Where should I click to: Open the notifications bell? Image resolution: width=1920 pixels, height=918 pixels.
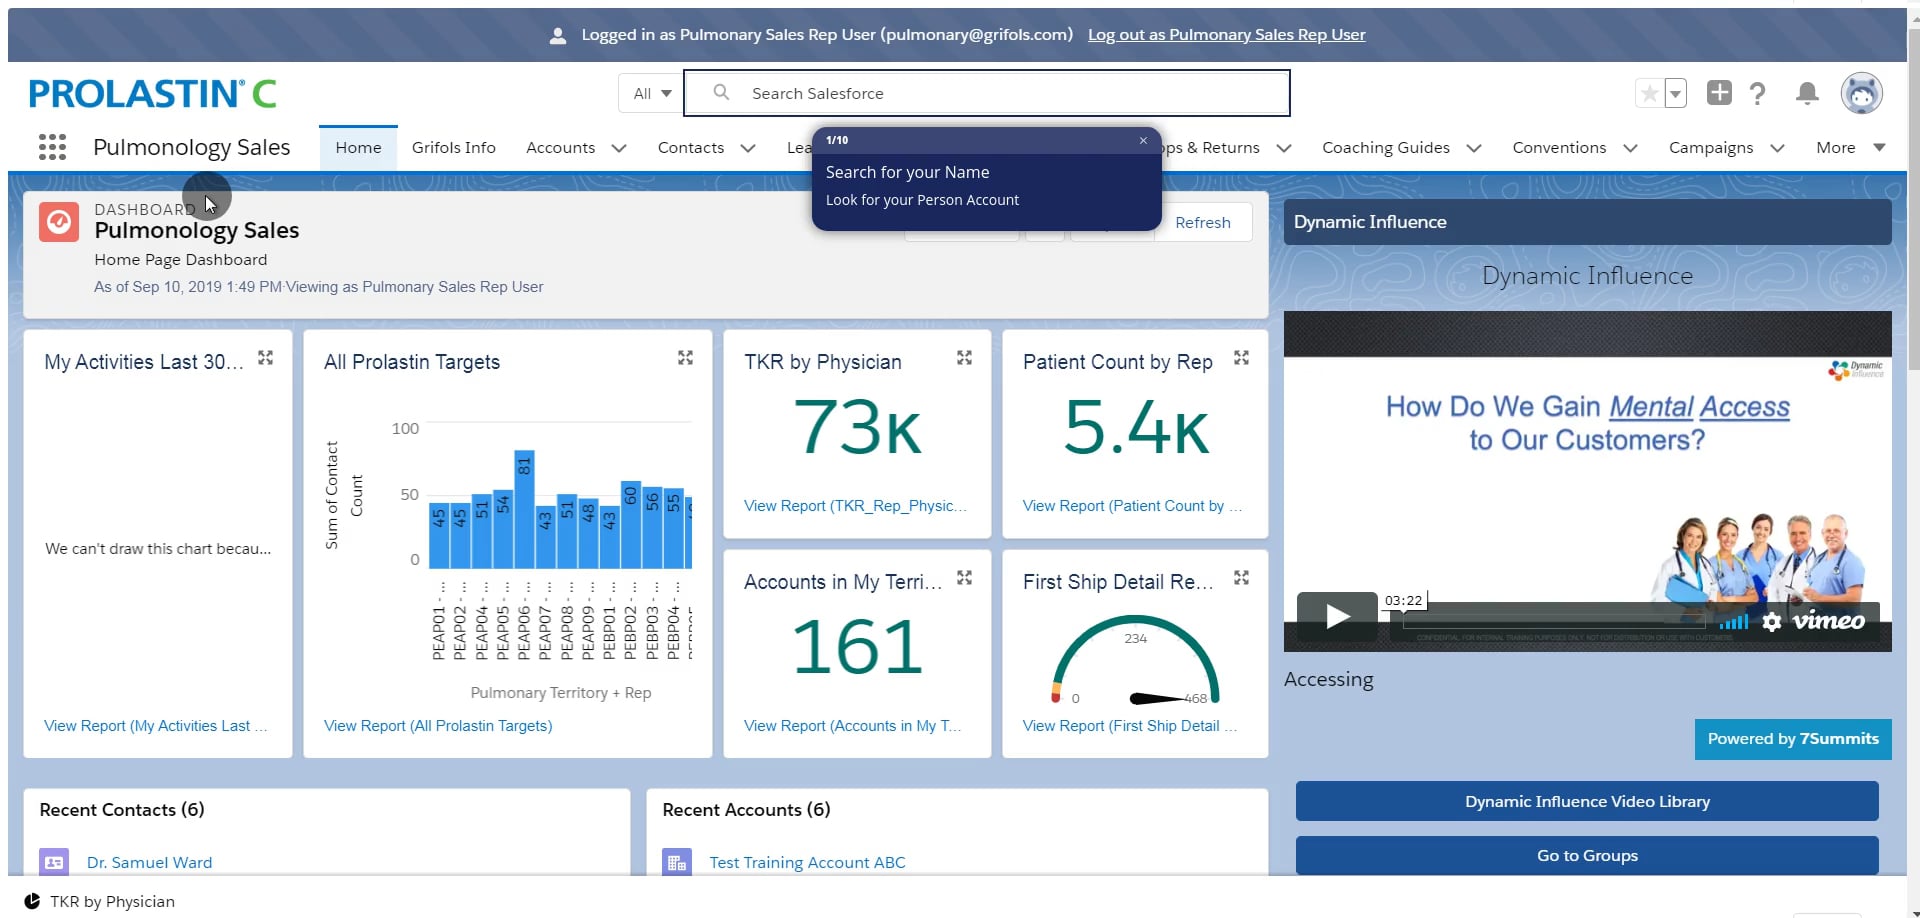[1807, 94]
